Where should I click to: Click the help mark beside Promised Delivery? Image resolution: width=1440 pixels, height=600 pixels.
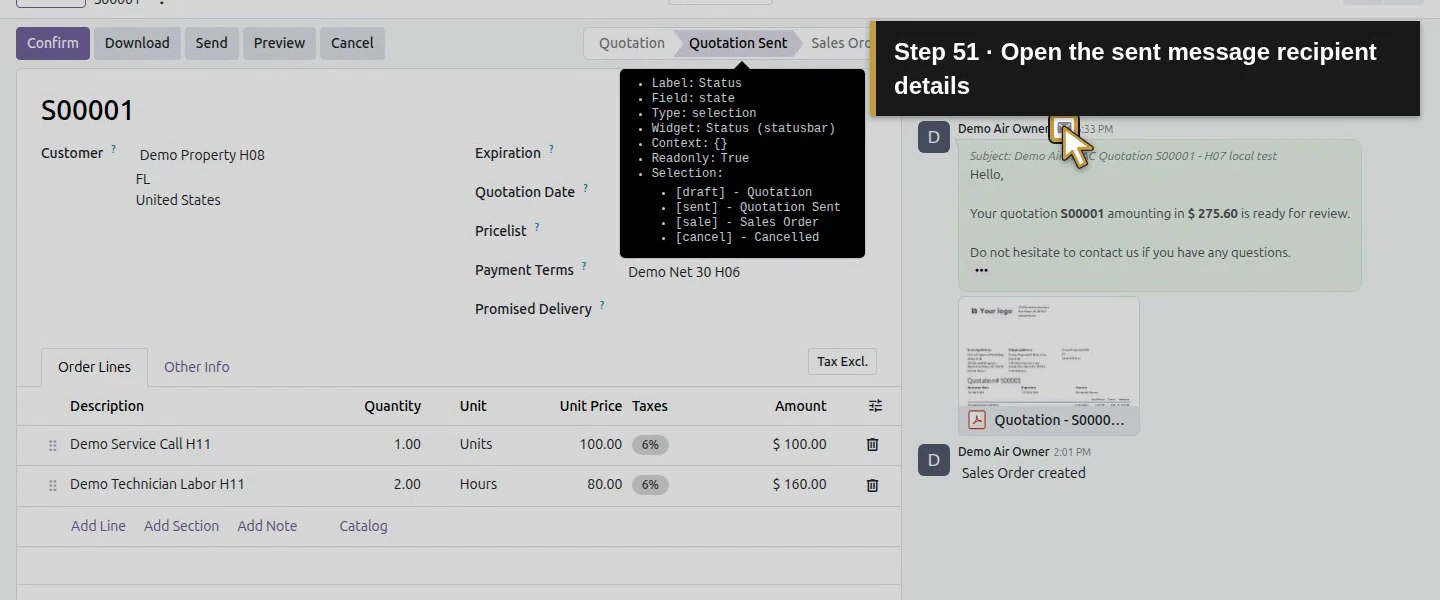(x=602, y=305)
